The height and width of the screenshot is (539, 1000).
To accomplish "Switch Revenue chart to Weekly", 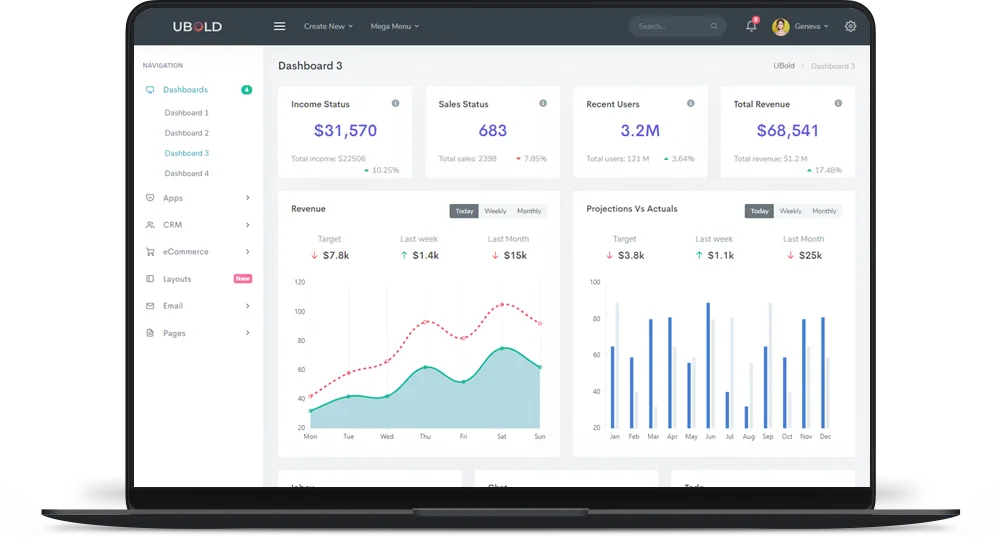I will coord(495,211).
